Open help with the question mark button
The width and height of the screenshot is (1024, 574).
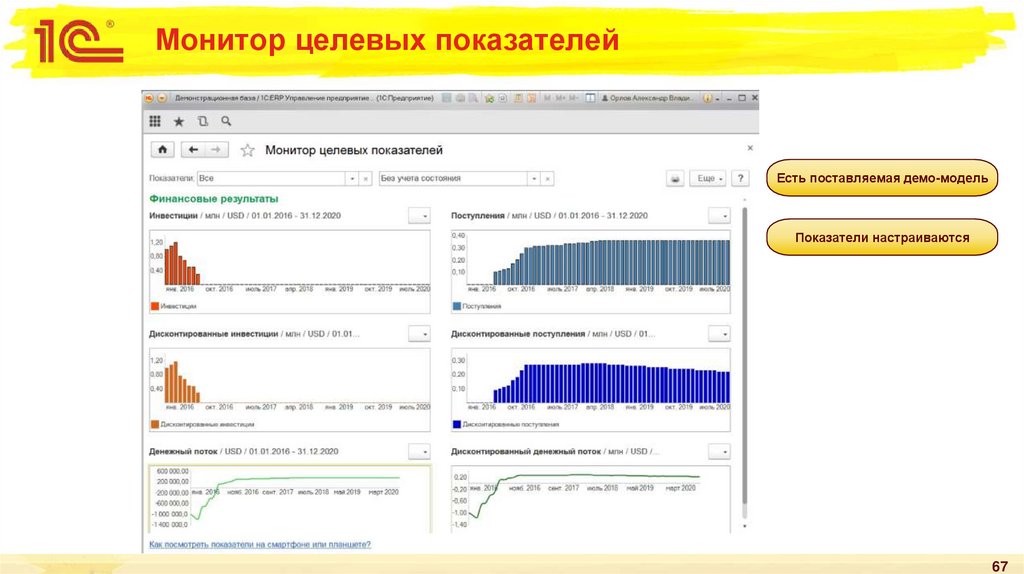coord(740,178)
